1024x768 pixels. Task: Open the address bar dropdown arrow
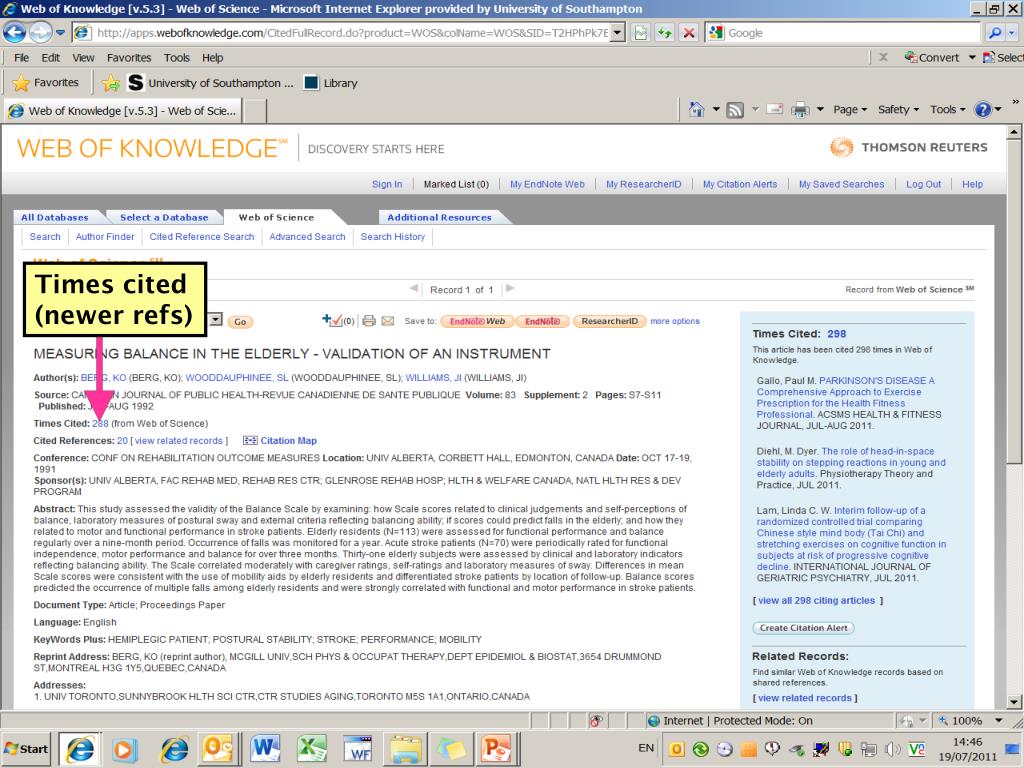(617, 33)
